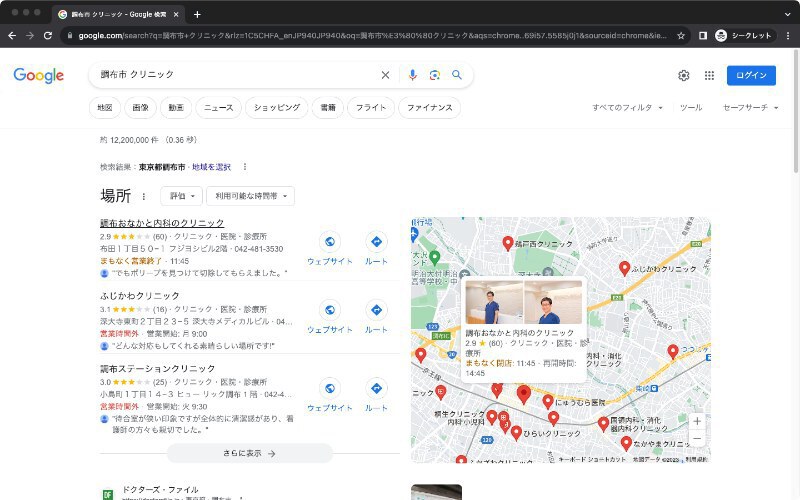The width and height of the screenshot is (800, 500).
Task: Open Google Lens image search icon
Action: 434,75
